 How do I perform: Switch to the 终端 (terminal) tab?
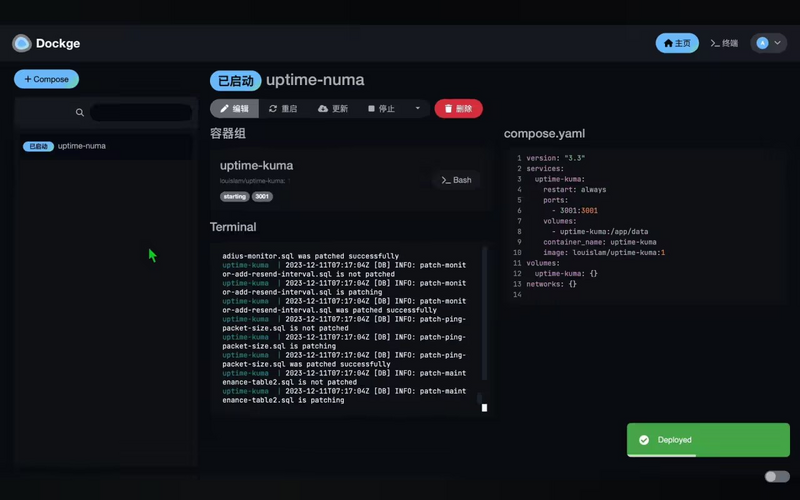(x=724, y=43)
